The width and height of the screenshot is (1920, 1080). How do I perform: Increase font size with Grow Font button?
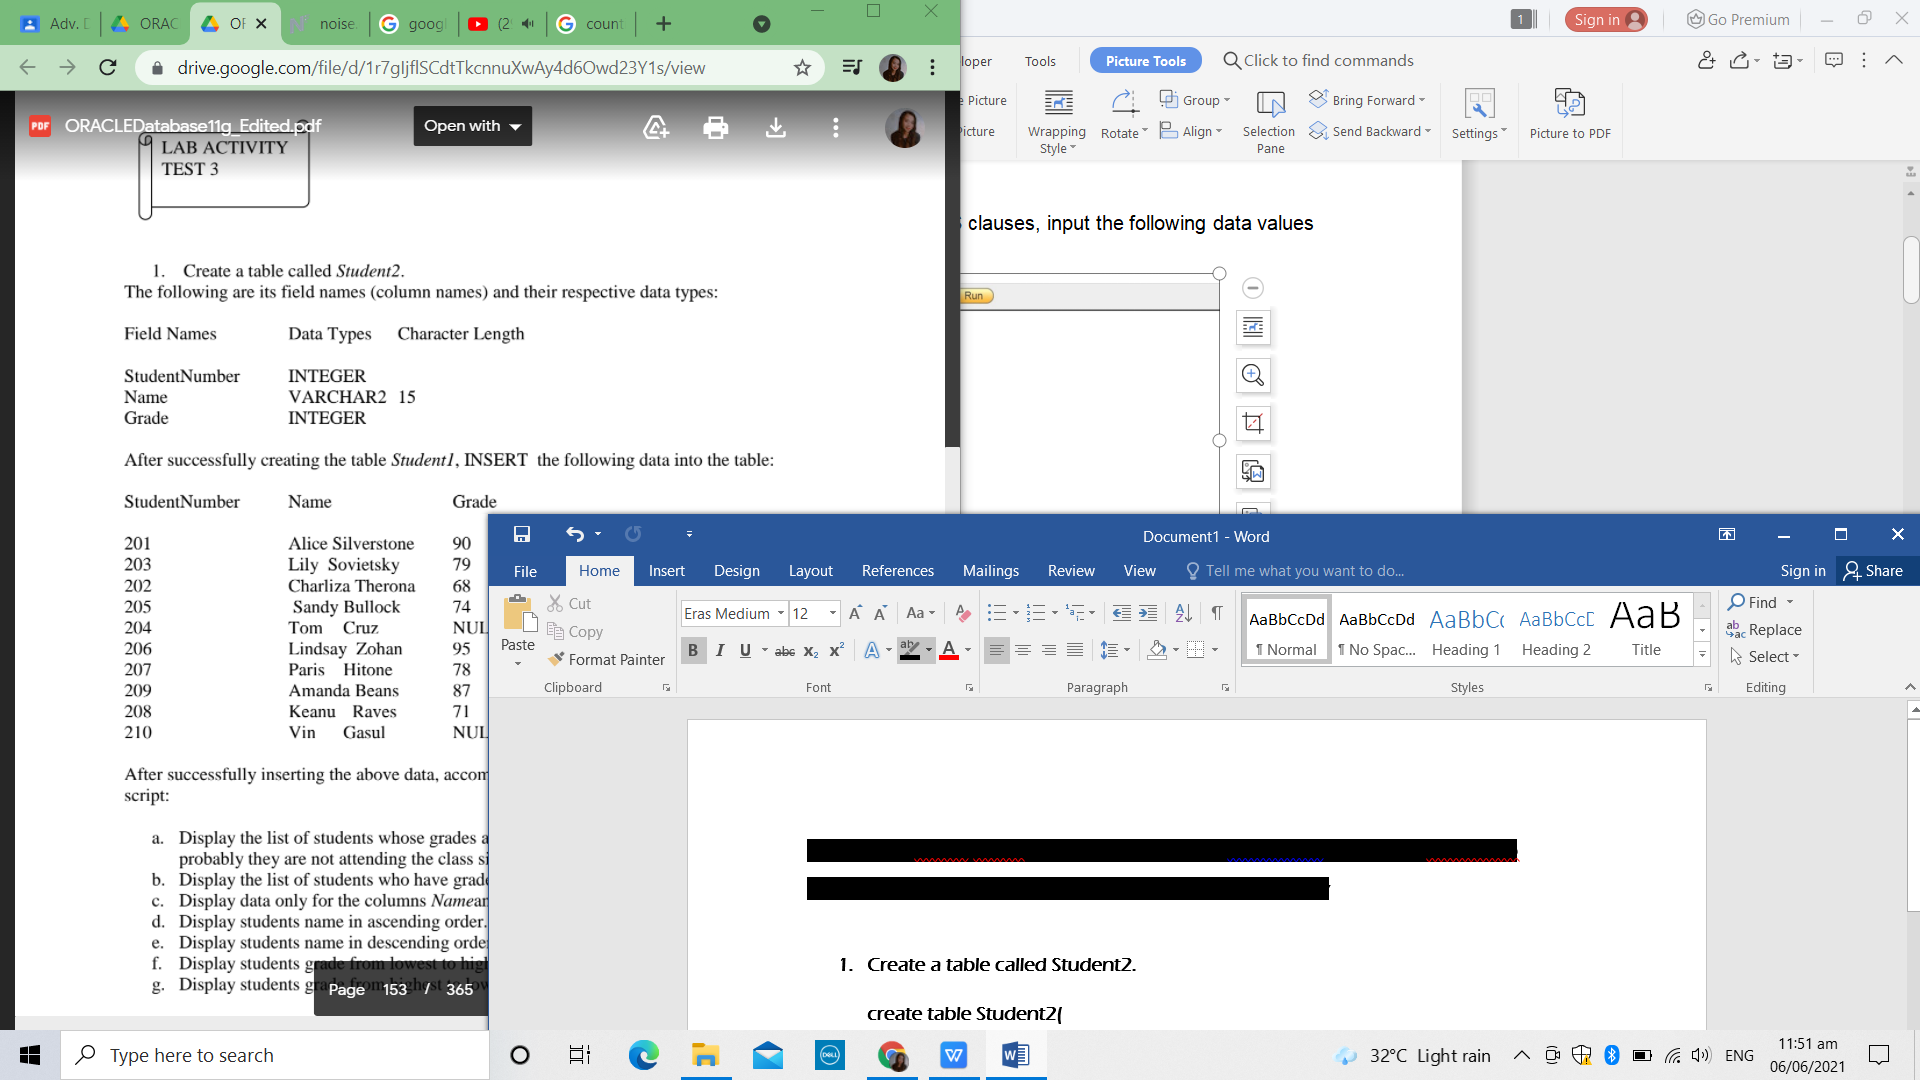[x=855, y=613]
